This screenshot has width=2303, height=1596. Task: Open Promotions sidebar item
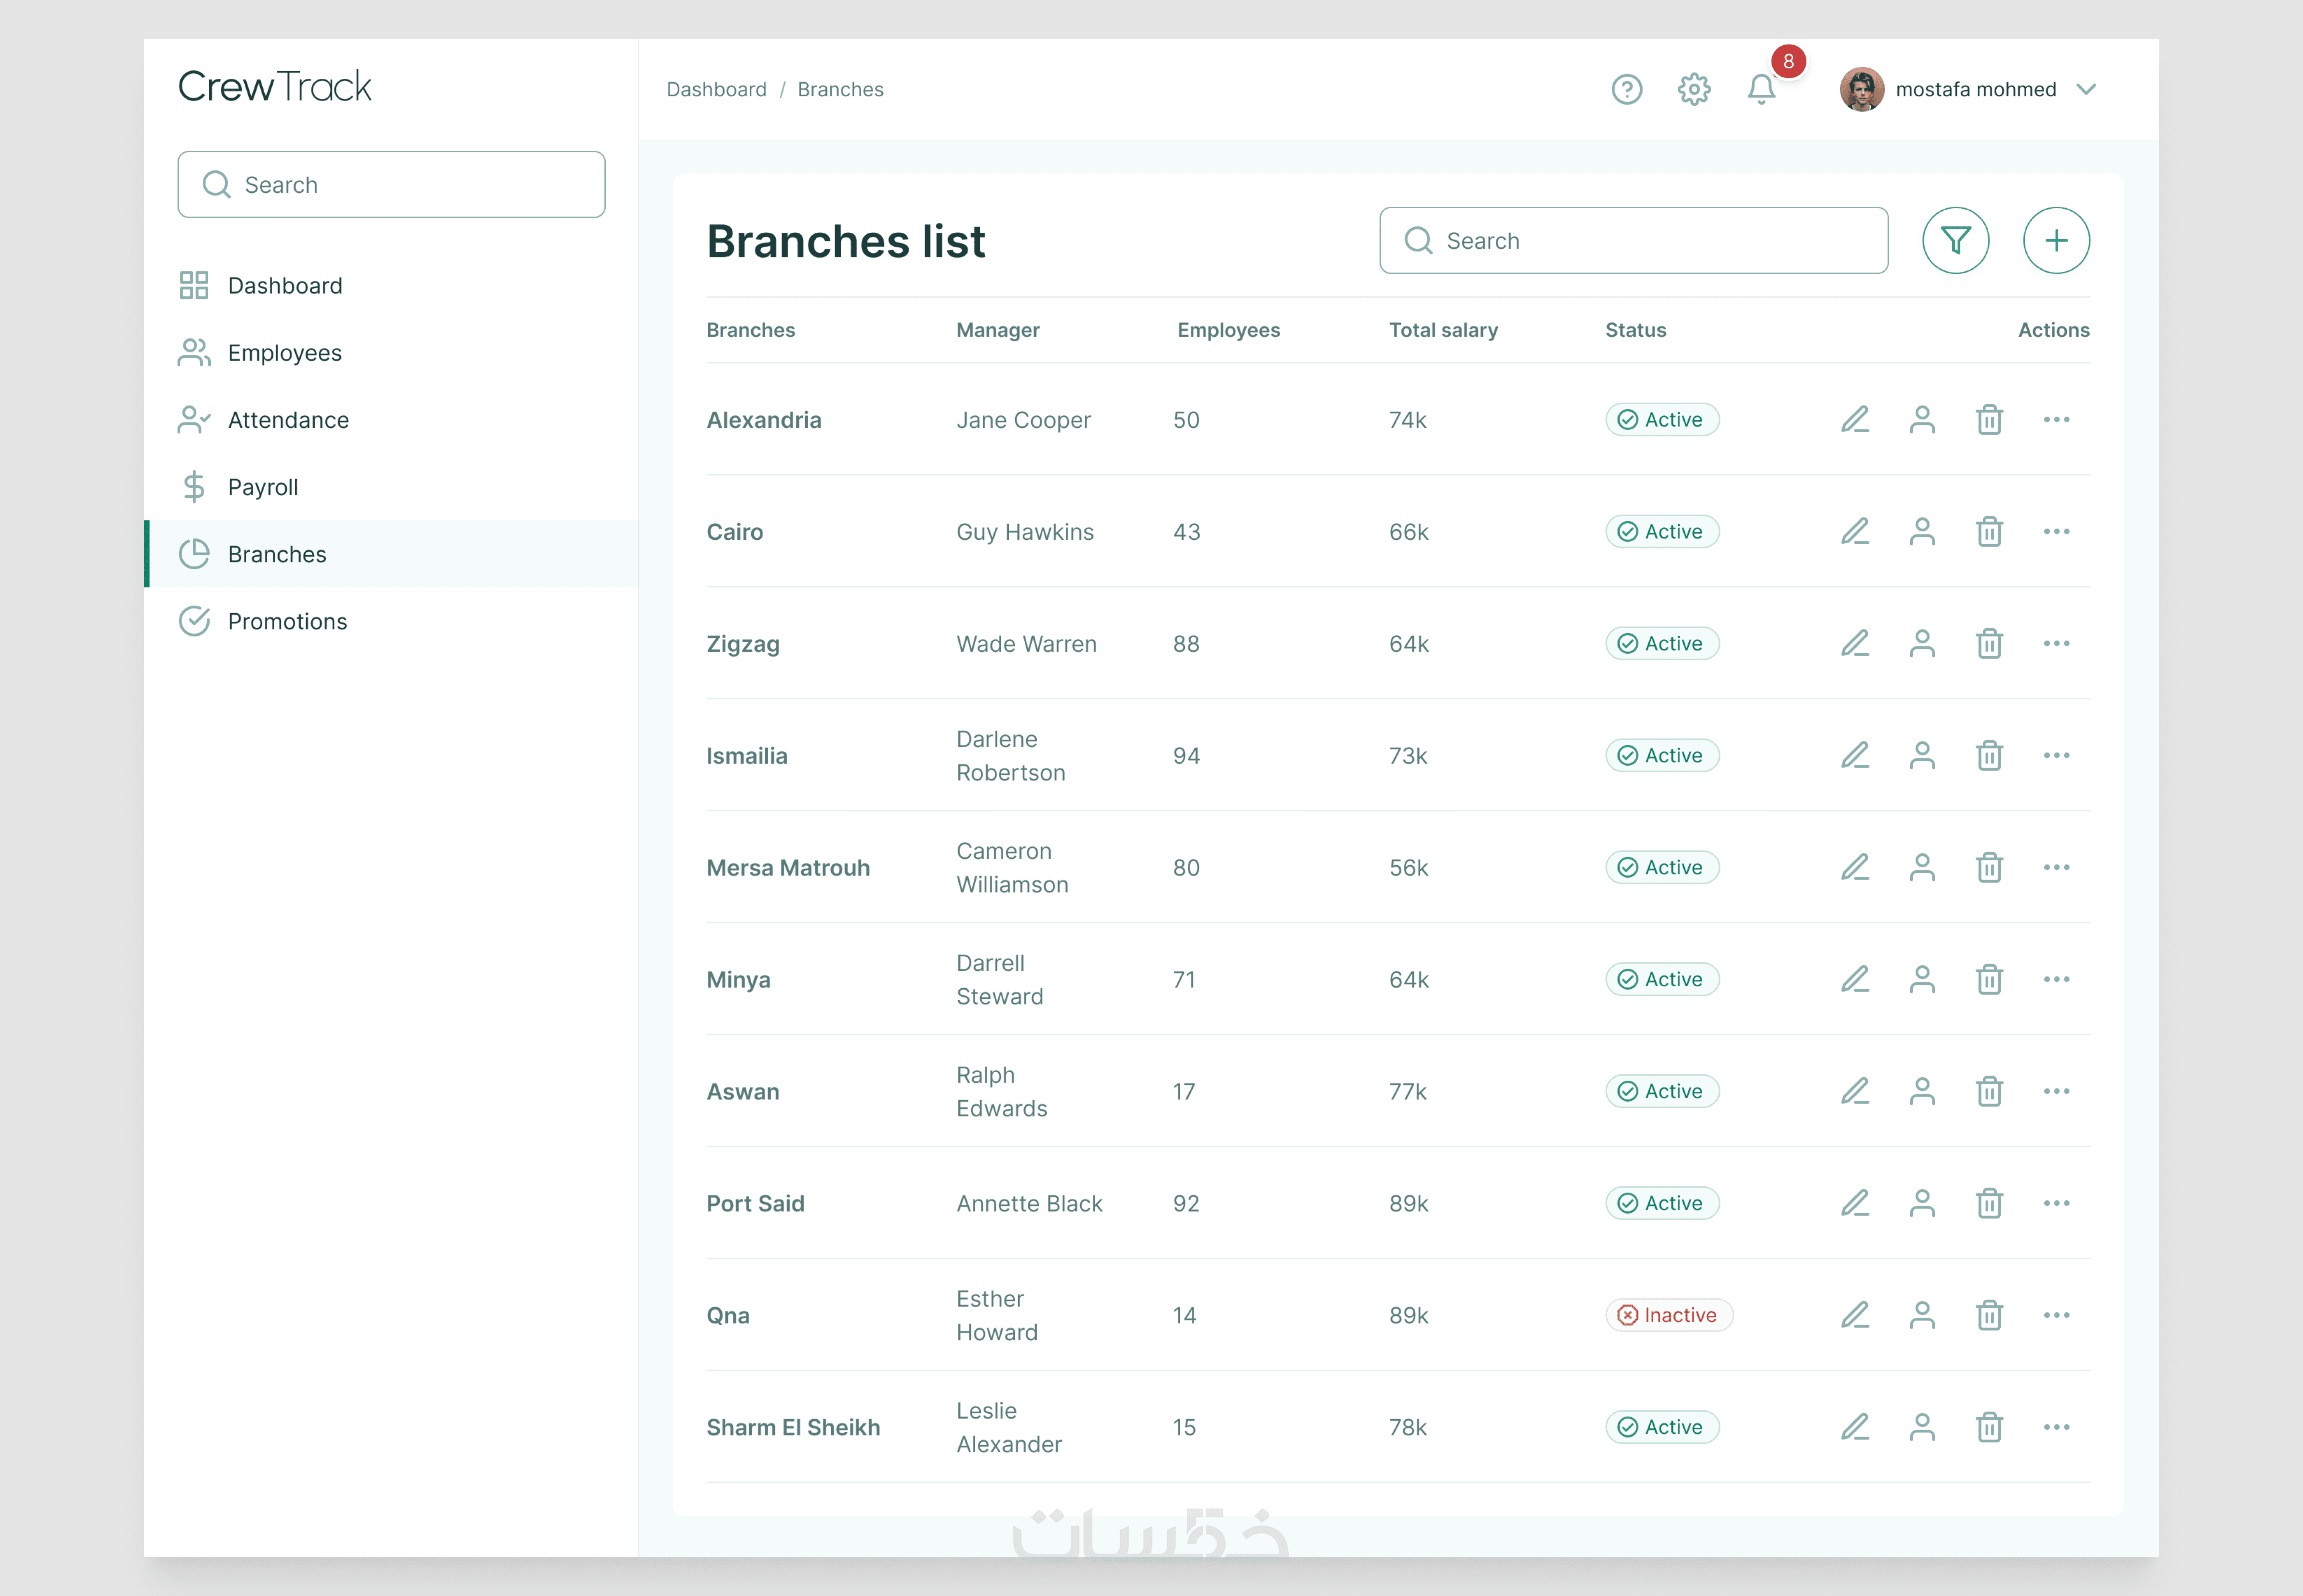[287, 621]
